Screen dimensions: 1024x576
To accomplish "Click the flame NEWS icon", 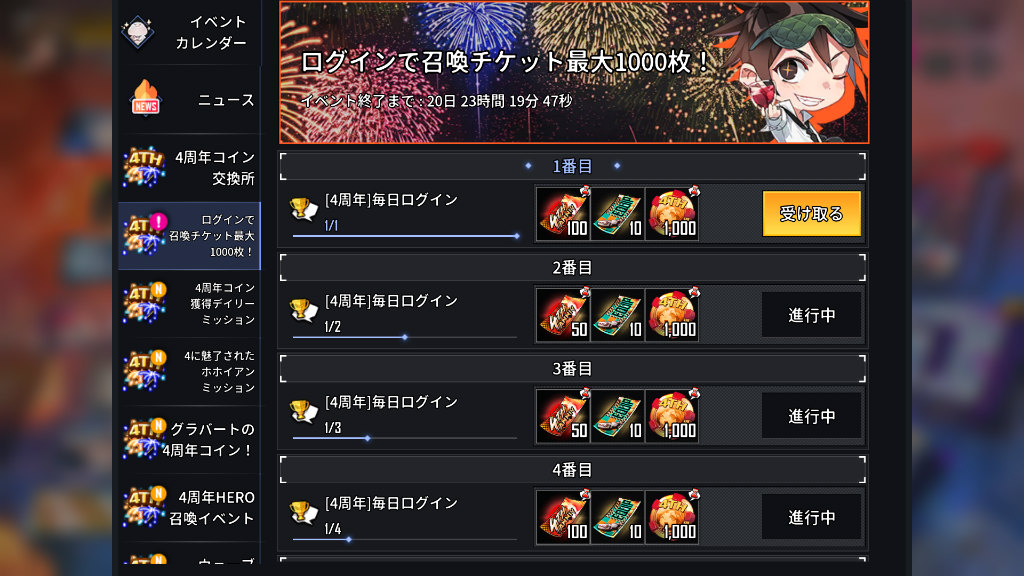I will pos(146,98).
